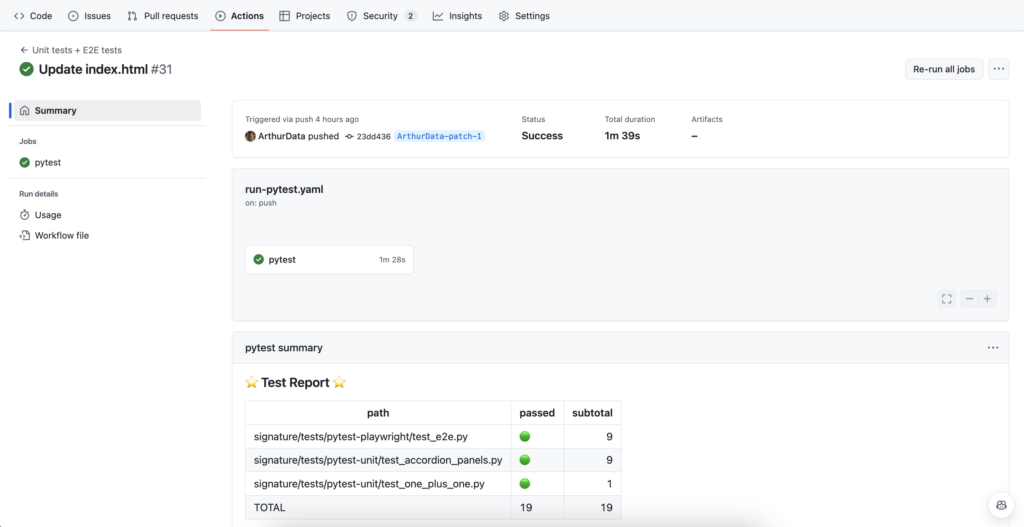Screen dimensions: 1024x527
Task: Click the home icon beside Summary
Action: click(25, 110)
